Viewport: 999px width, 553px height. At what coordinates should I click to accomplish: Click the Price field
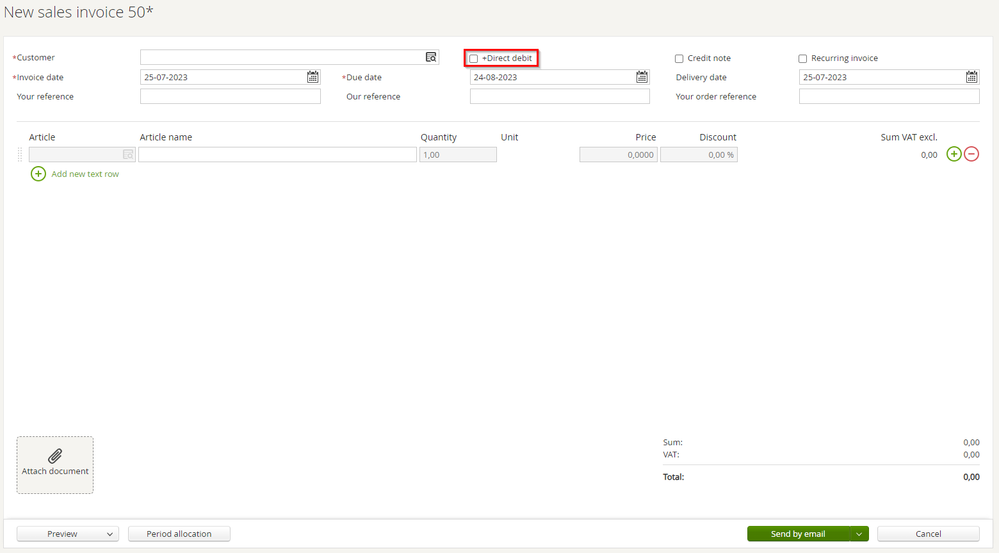point(618,155)
